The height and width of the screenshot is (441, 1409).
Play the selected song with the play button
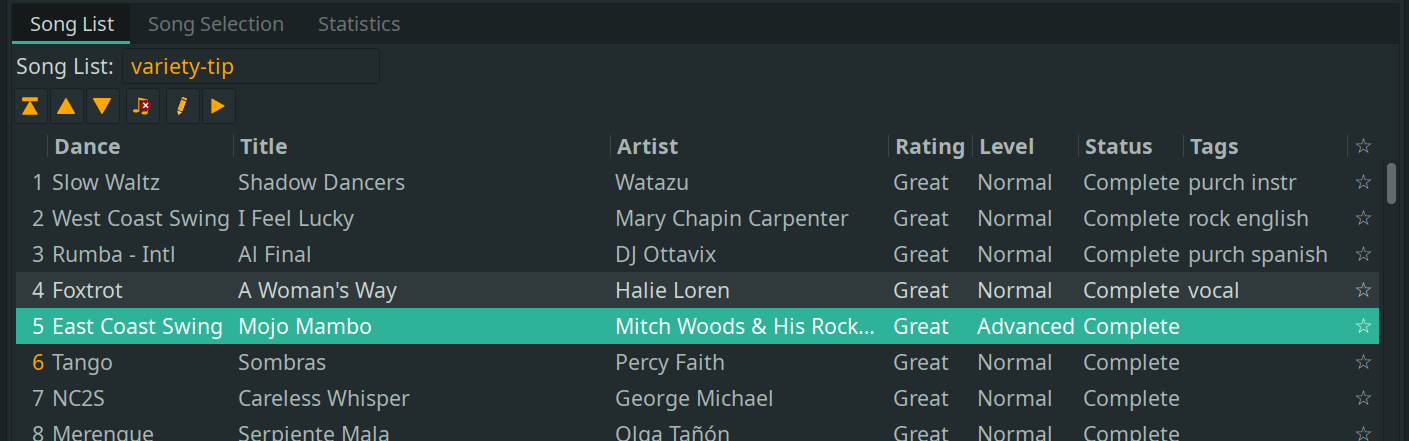[218, 106]
